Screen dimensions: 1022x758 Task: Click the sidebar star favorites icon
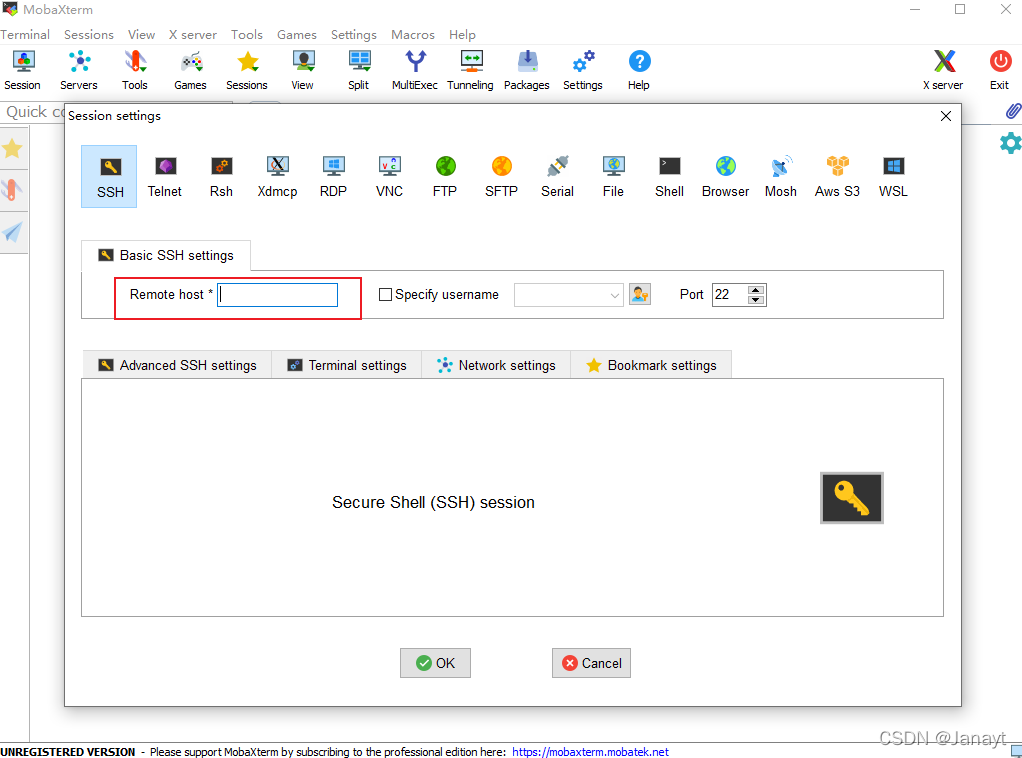click(12, 149)
